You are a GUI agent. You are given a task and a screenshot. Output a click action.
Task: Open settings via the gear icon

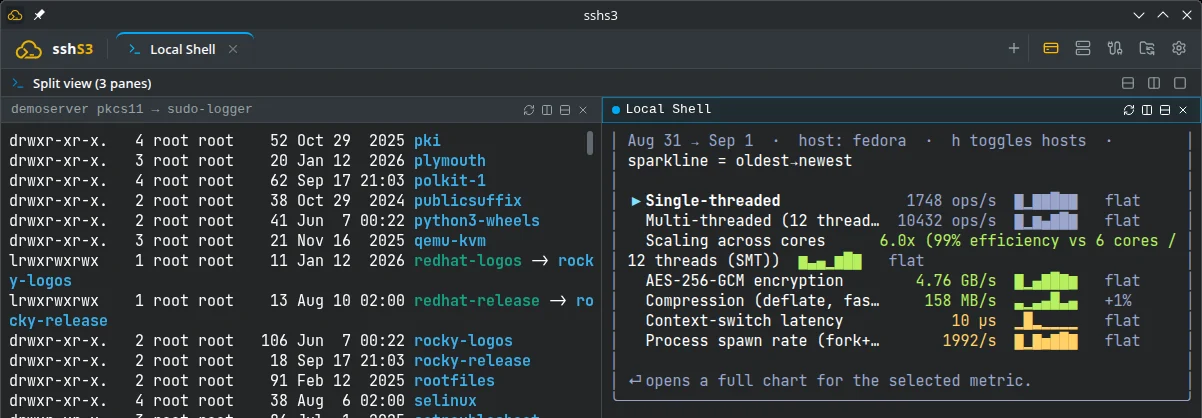1179,48
